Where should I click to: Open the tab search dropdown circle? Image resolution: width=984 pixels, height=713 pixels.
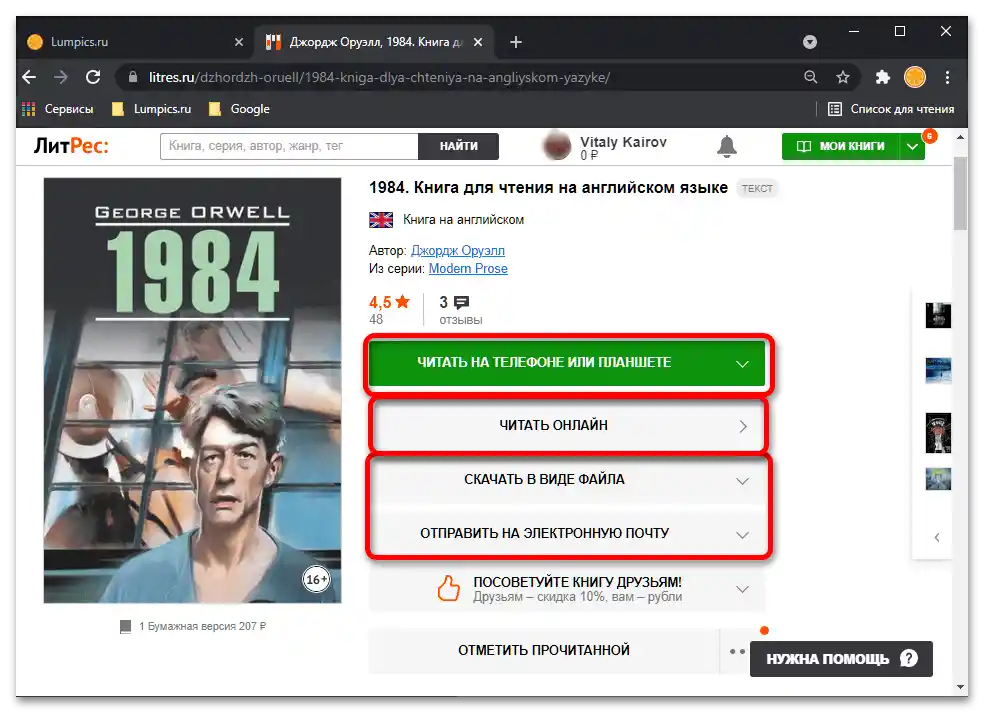pos(810,42)
